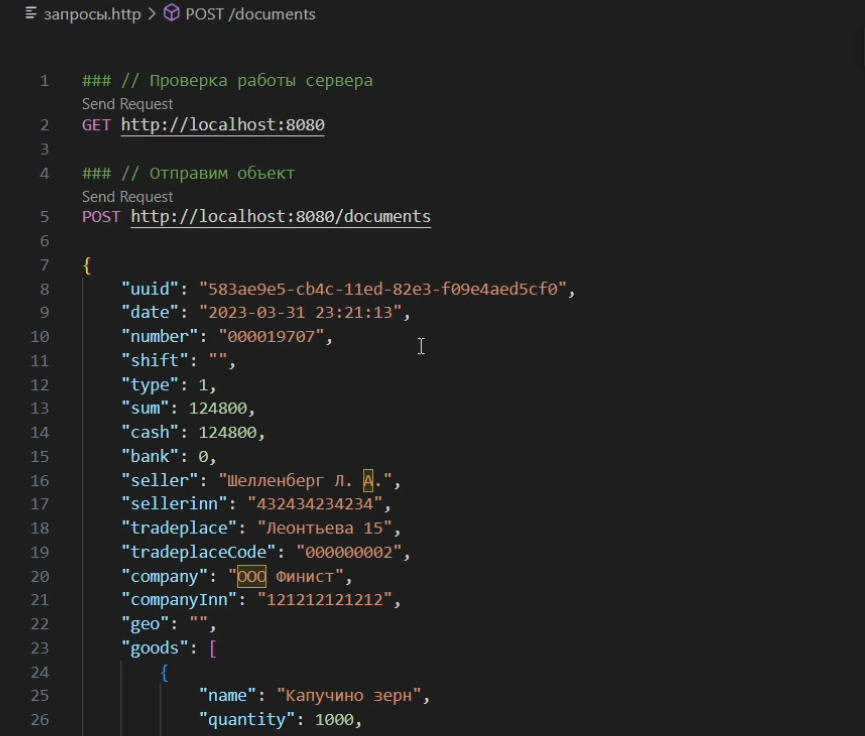Send Request for the POST documents request
The height and width of the screenshot is (736, 865).
127,196
